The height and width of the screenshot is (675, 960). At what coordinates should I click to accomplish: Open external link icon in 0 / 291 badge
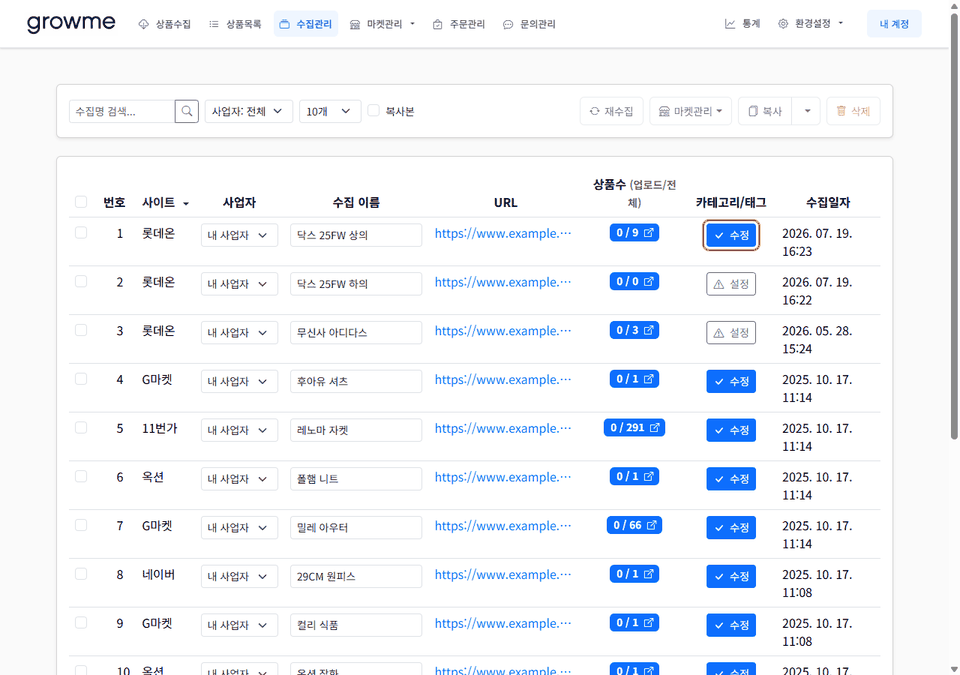654,428
